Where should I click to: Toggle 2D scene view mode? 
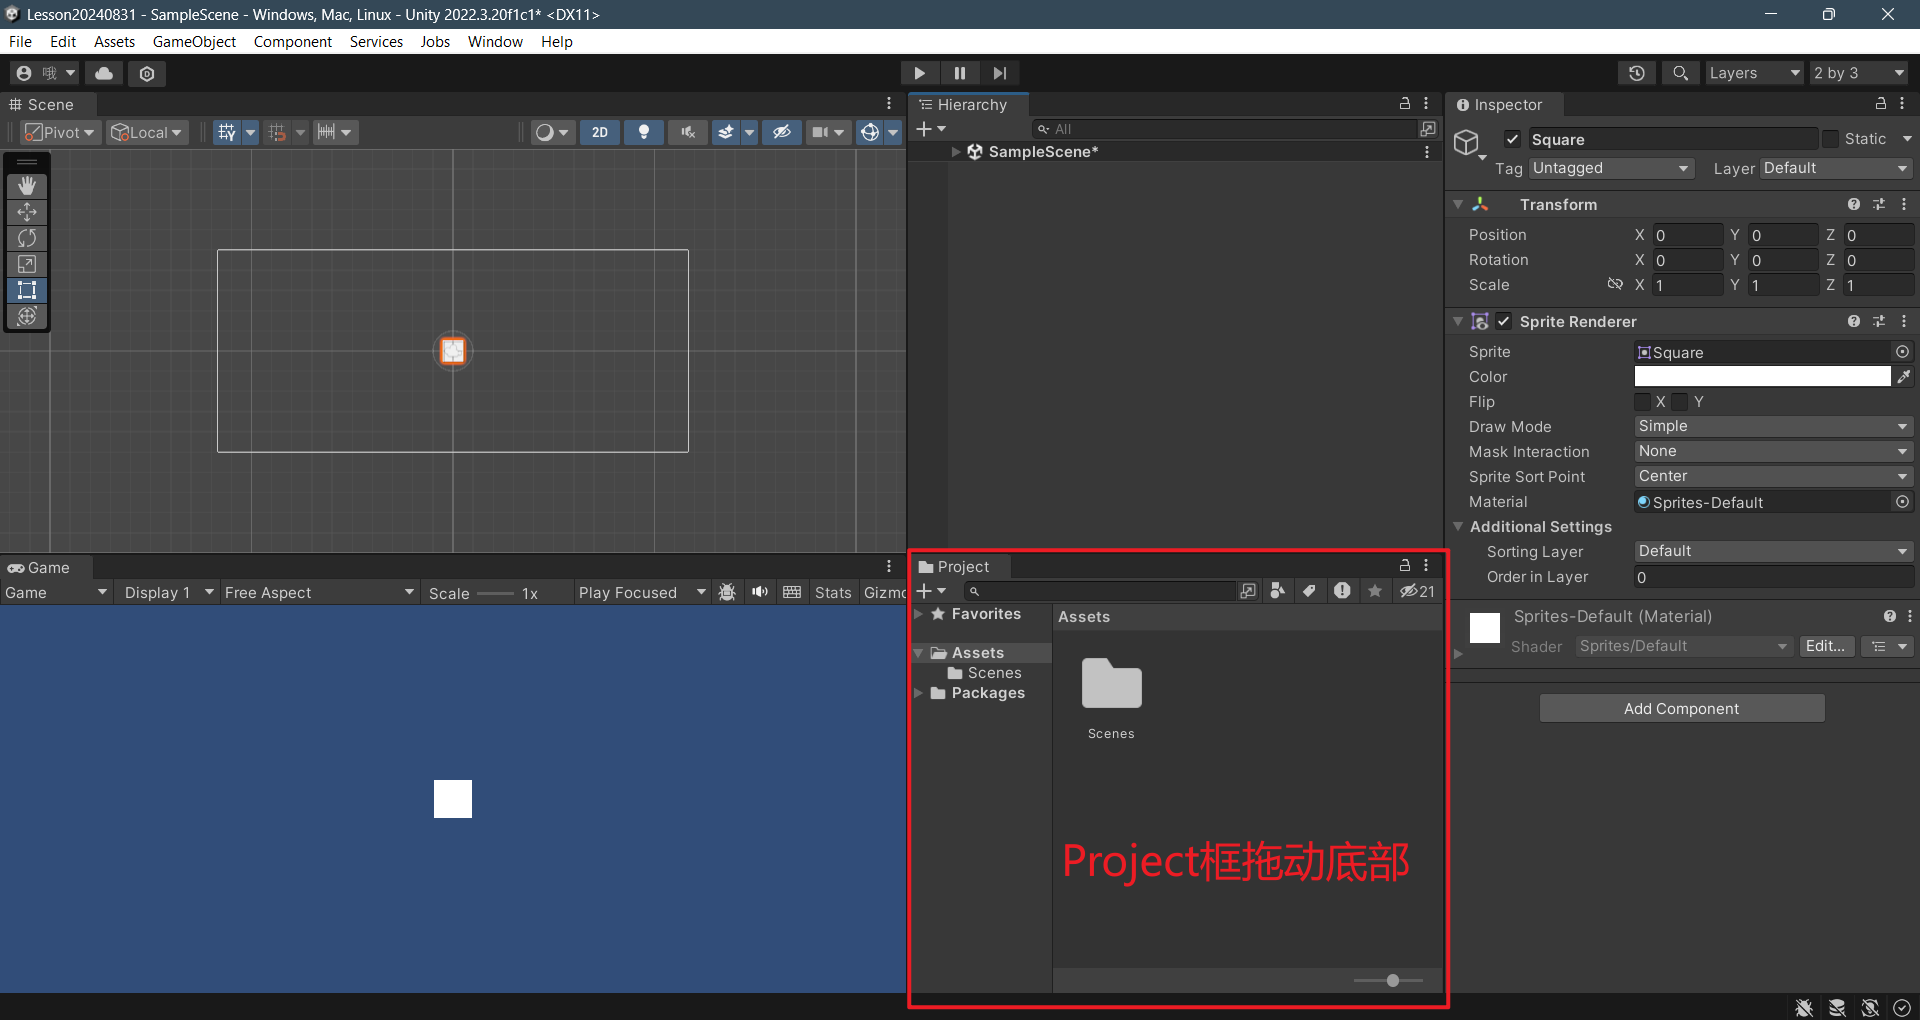600,132
